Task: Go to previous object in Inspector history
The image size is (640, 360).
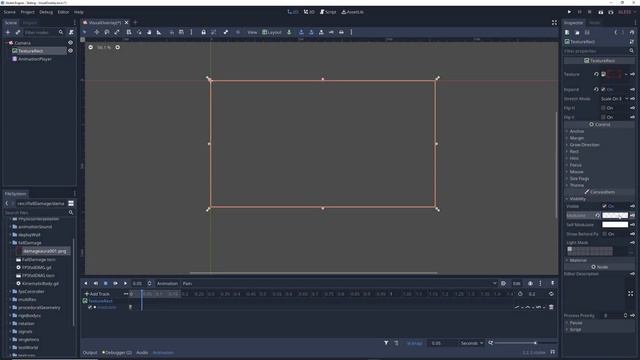Action: click(616, 32)
